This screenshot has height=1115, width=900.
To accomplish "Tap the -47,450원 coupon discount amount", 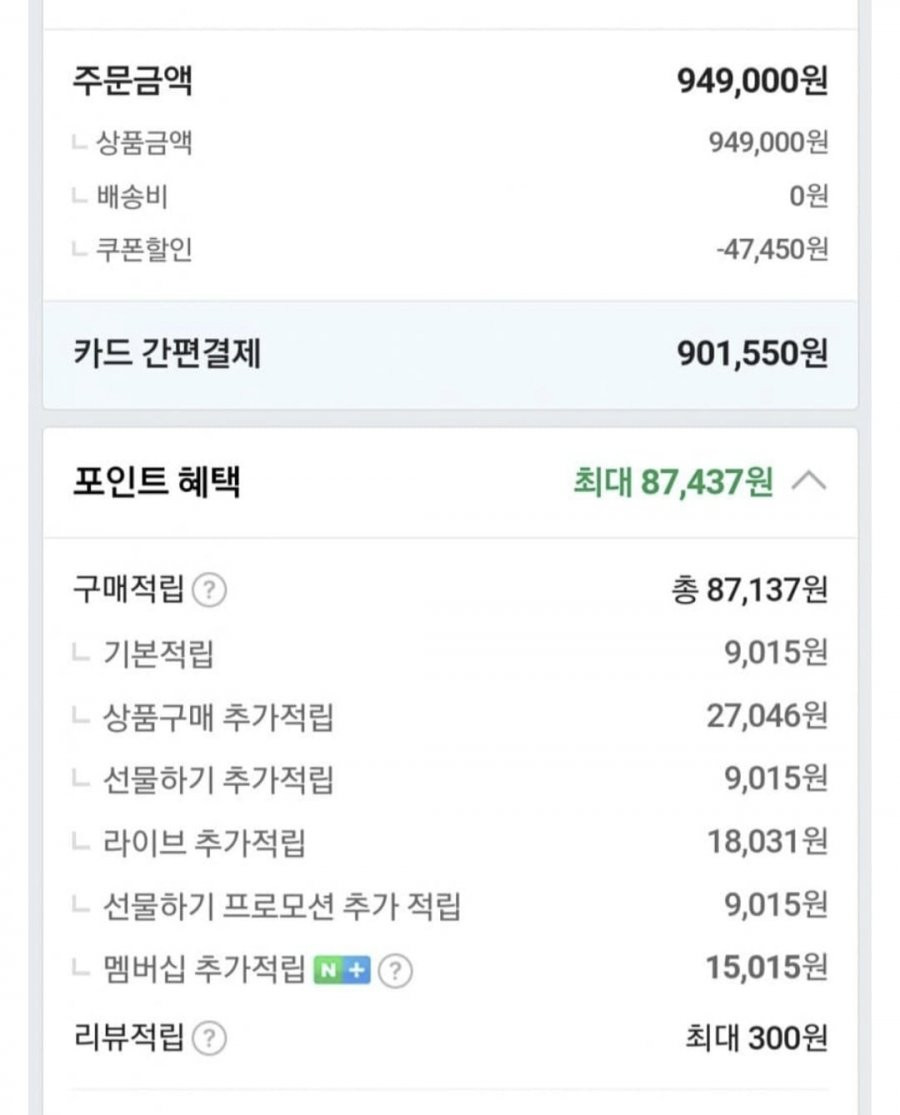I will 772,250.
